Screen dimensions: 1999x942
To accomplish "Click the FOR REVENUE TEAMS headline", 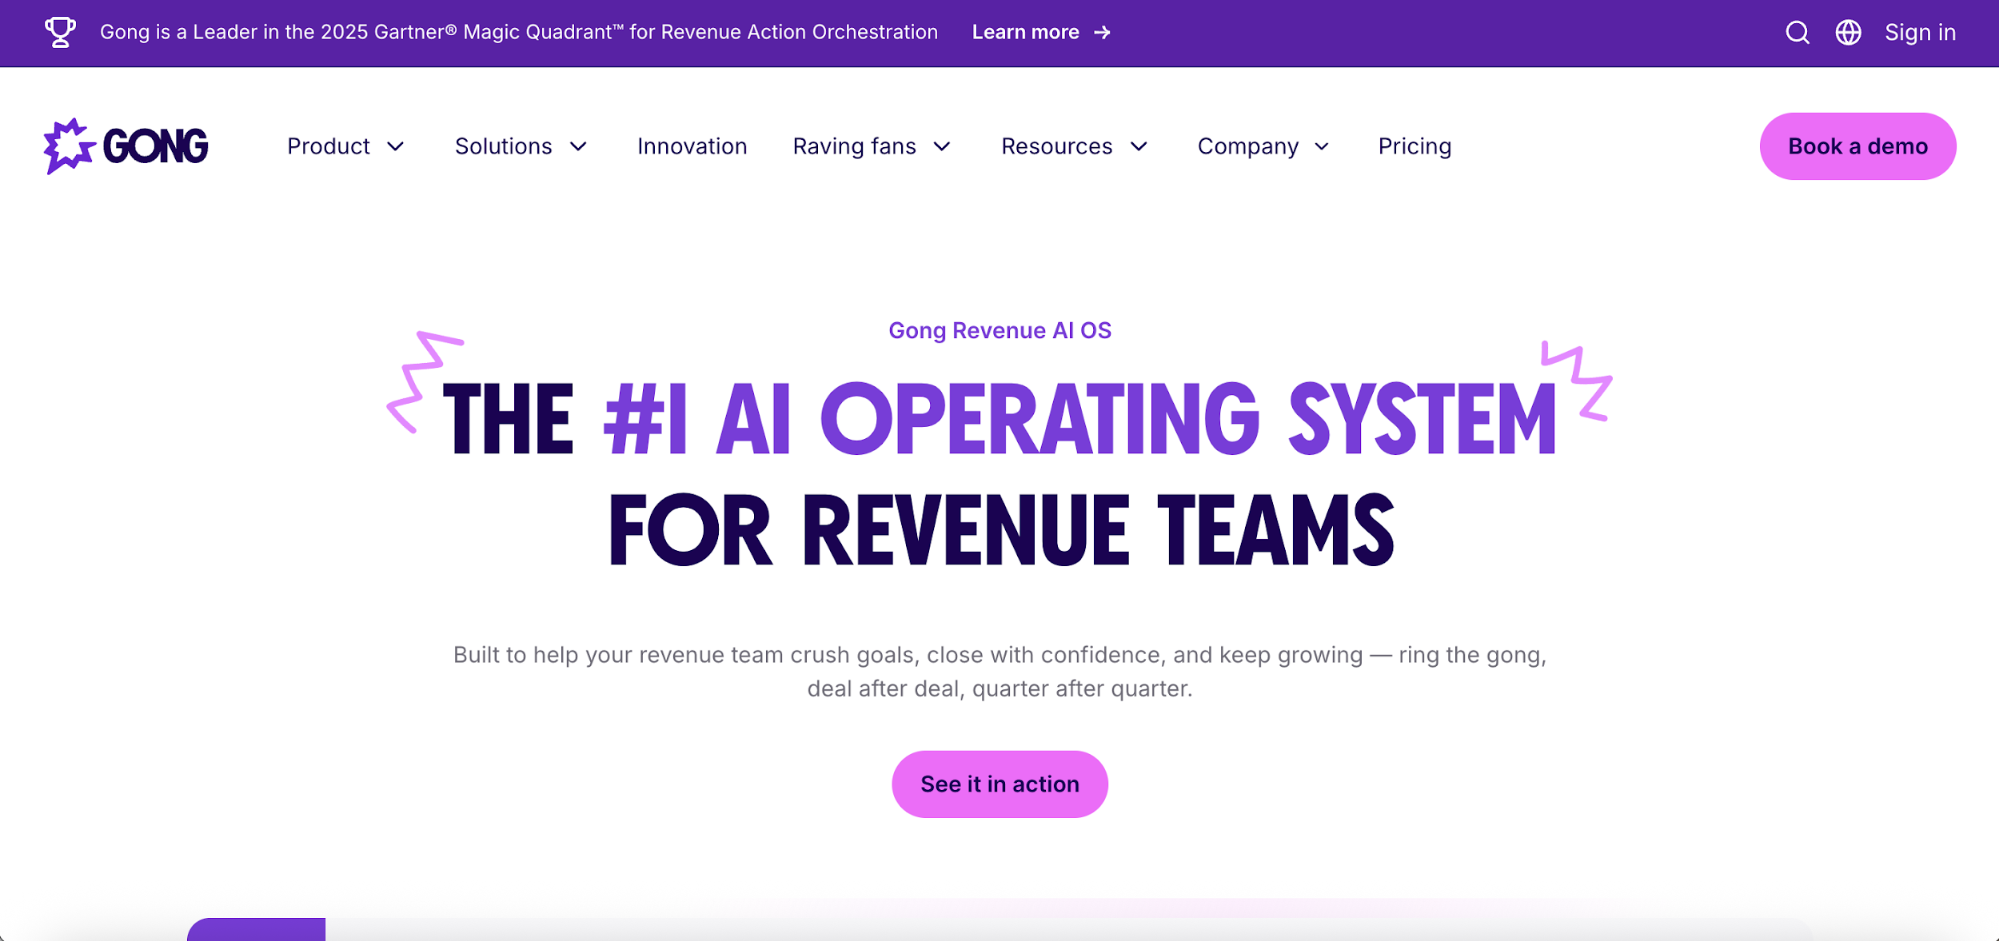I will coord(1000,530).
